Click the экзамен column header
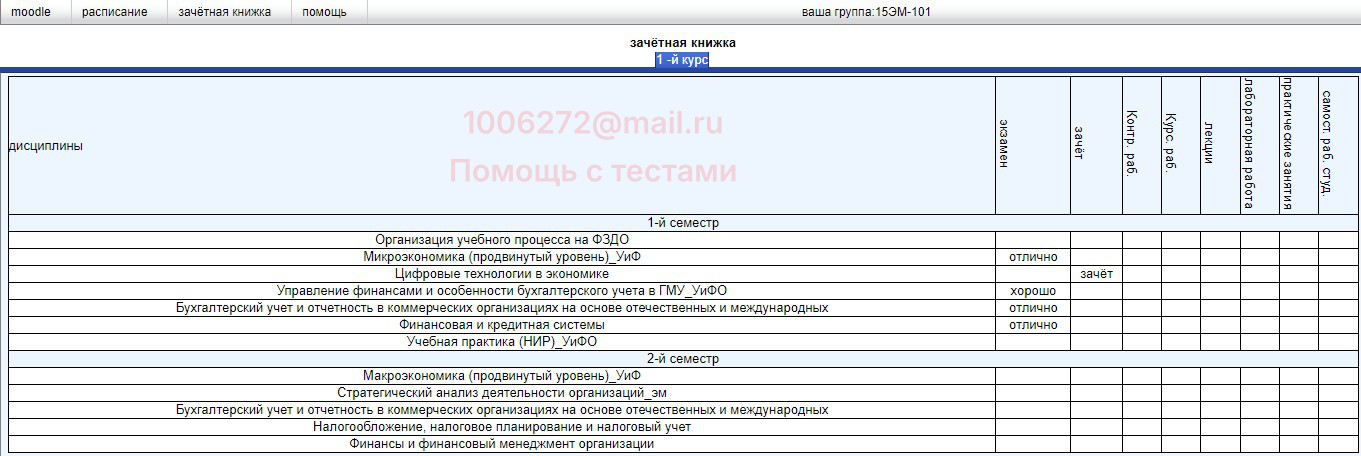The width and height of the screenshot is (1361, 456). (1003, 146)
